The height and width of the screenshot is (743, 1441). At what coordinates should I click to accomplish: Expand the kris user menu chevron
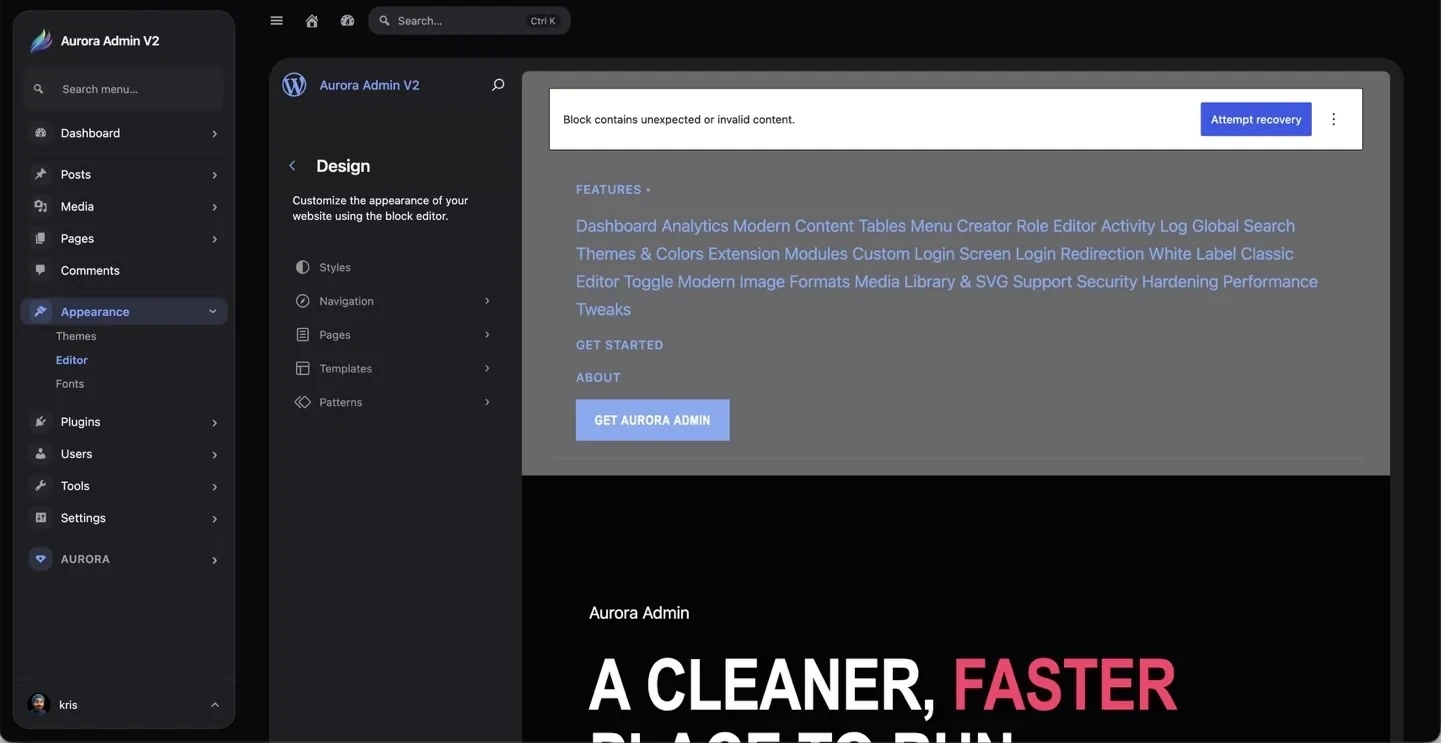click(214, 704)
